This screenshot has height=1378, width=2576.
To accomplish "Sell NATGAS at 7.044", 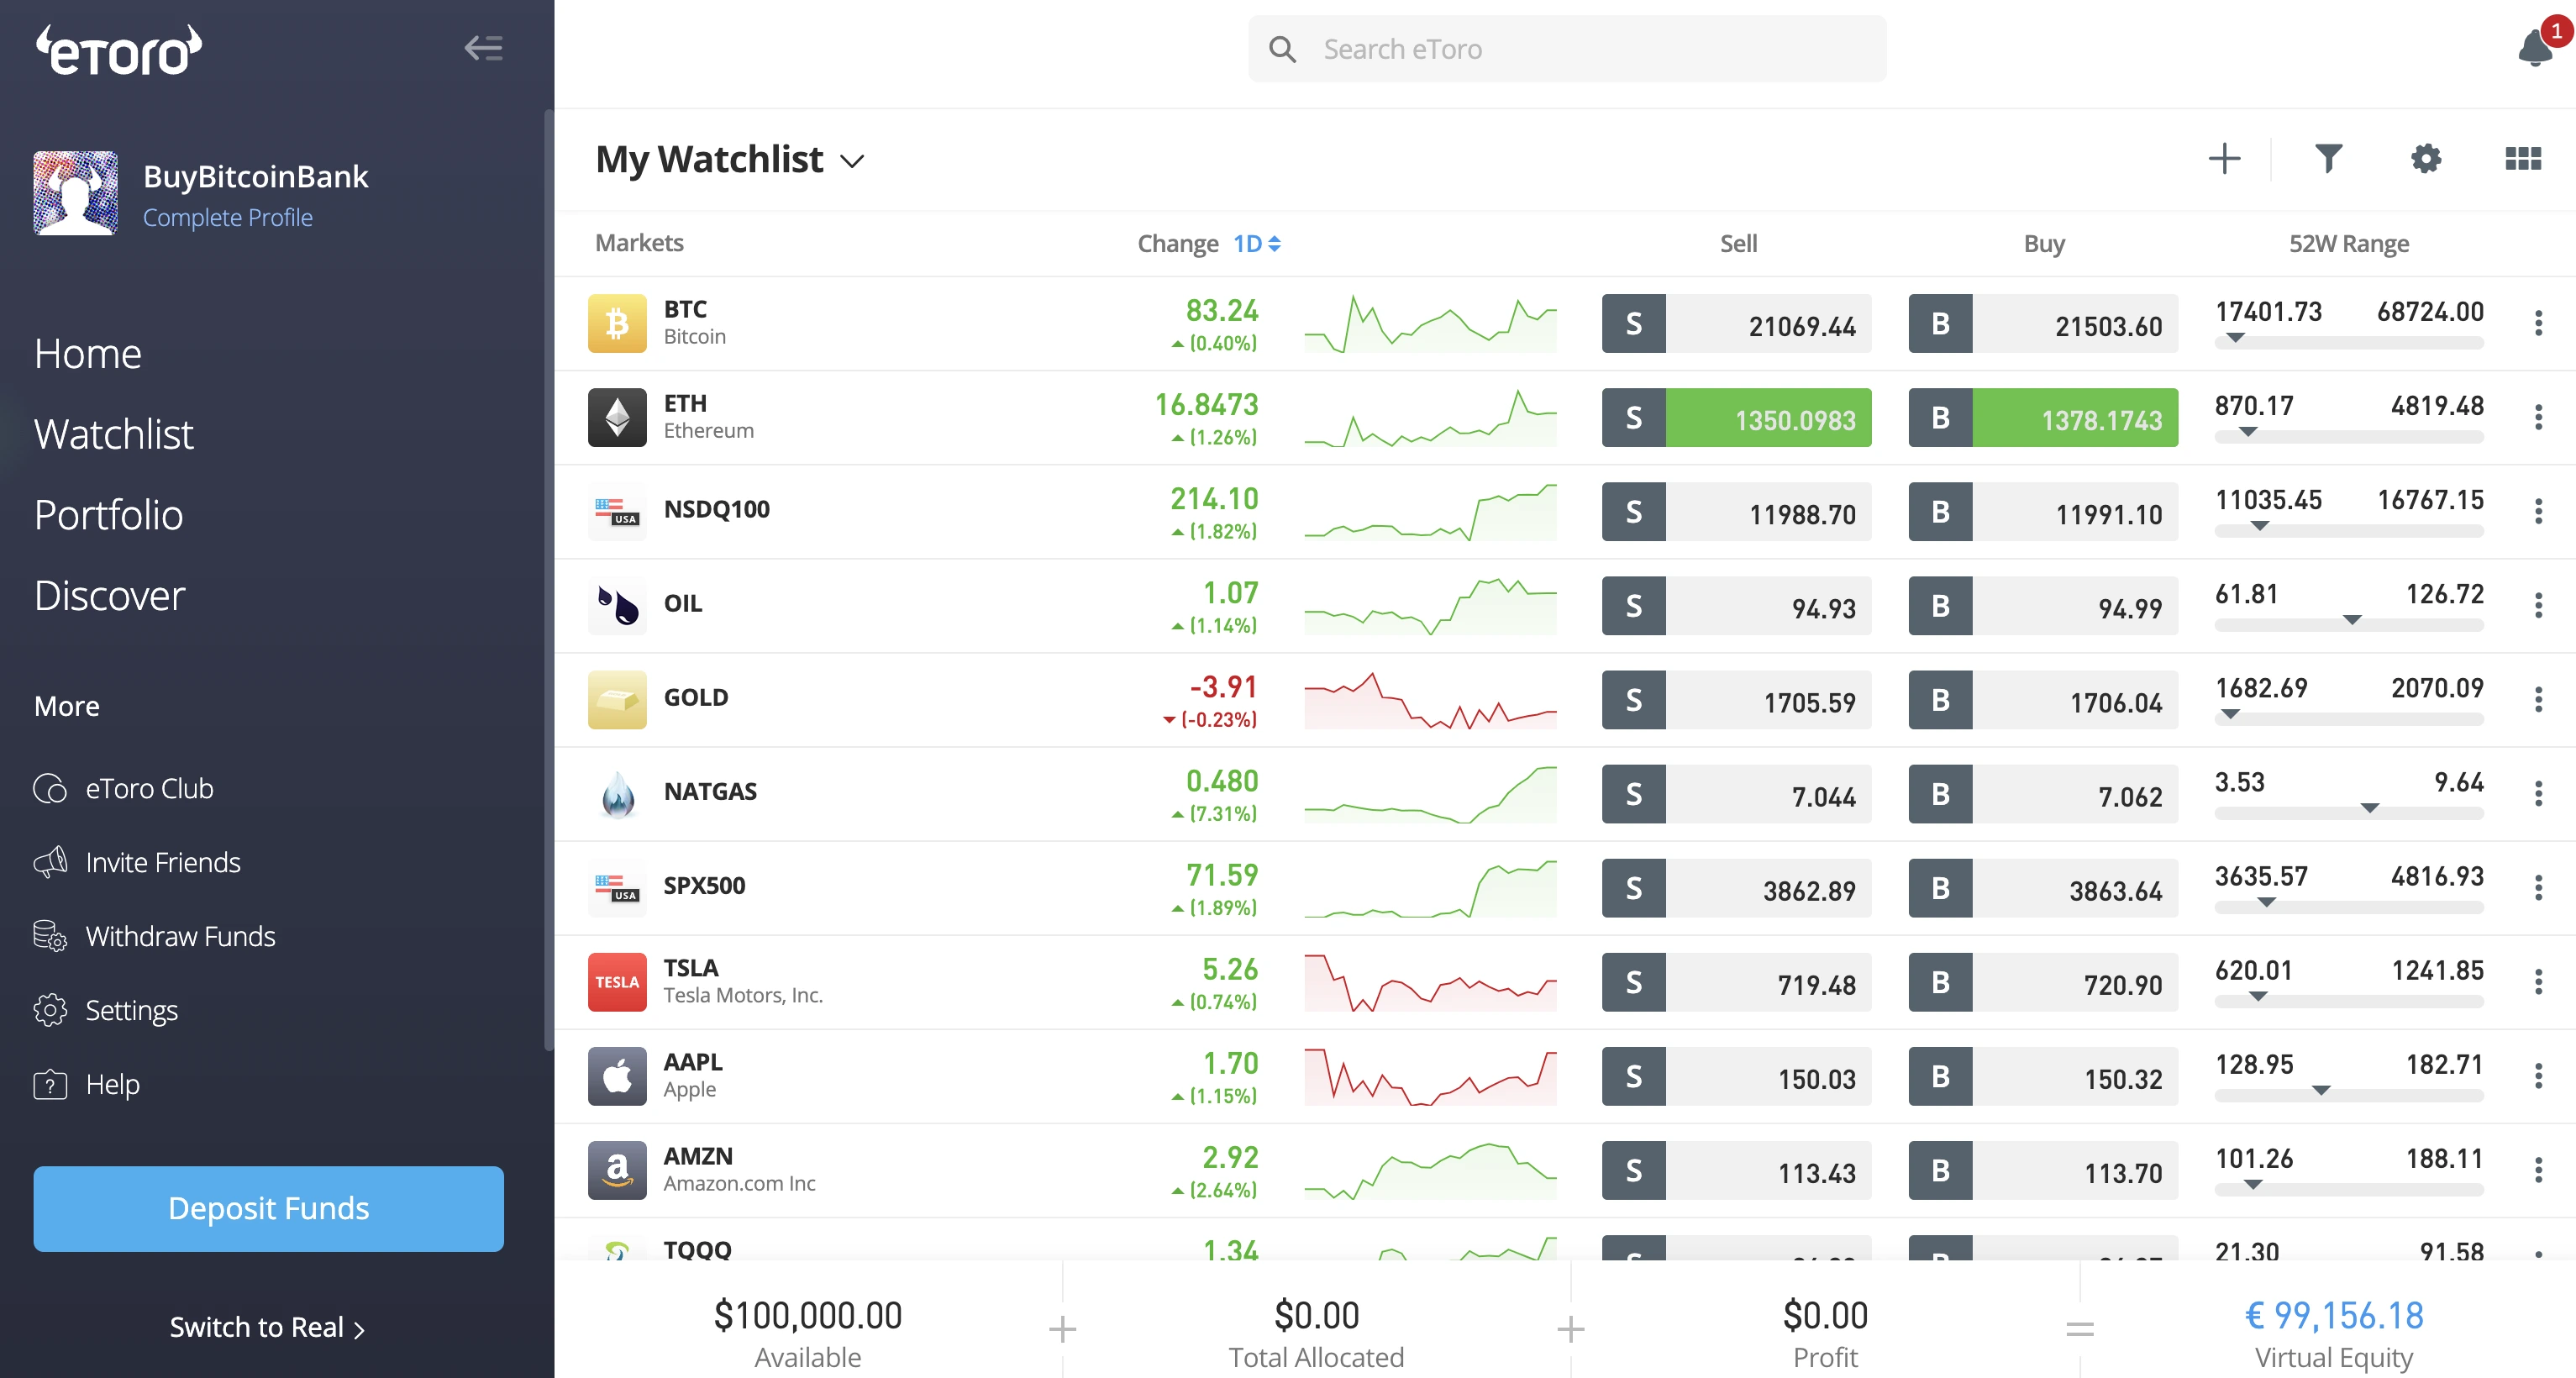I will (1736, 794).
